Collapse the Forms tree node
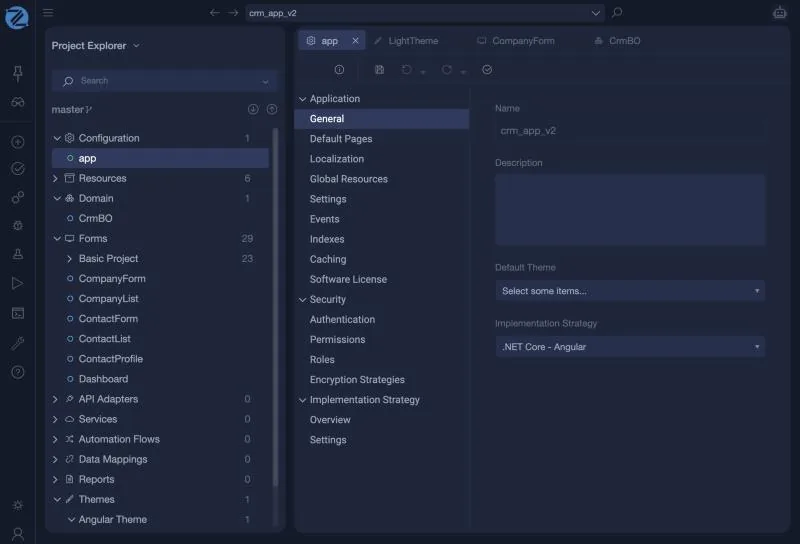Viewport: 800px width, 544px height. pos(57,239)
